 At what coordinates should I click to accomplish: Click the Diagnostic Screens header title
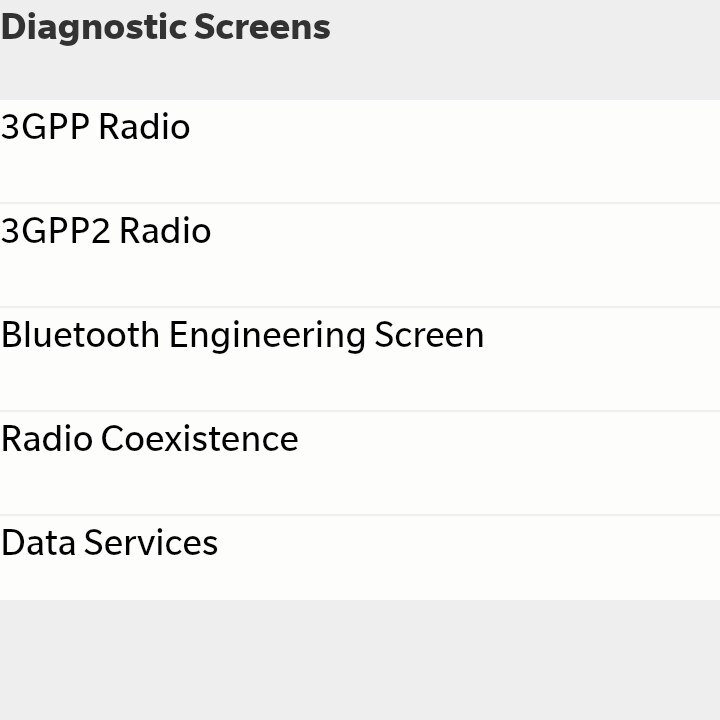pyautogui.click(x=166, y=28)
